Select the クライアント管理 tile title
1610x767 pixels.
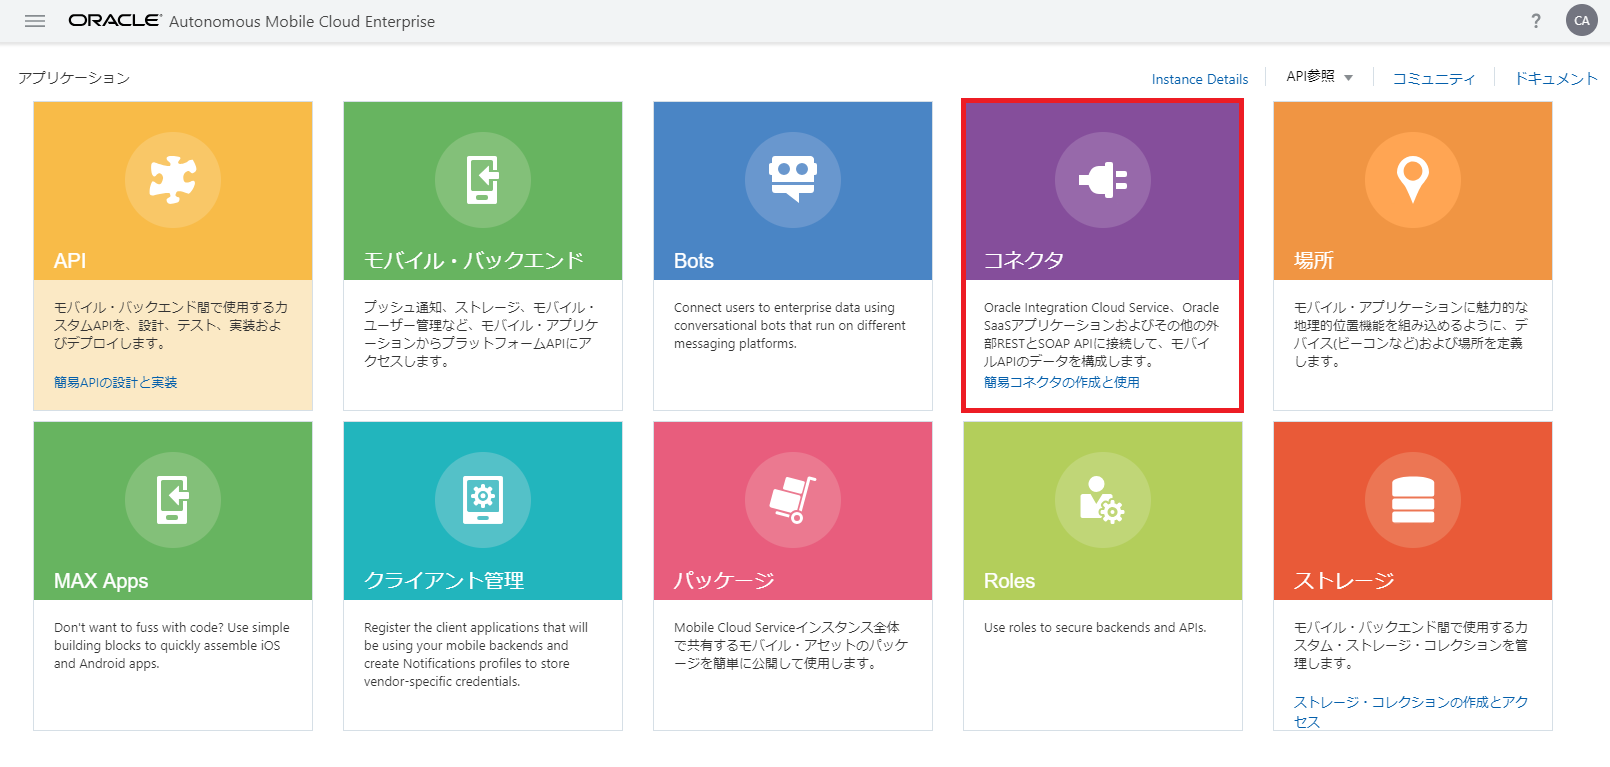(444, 580)
